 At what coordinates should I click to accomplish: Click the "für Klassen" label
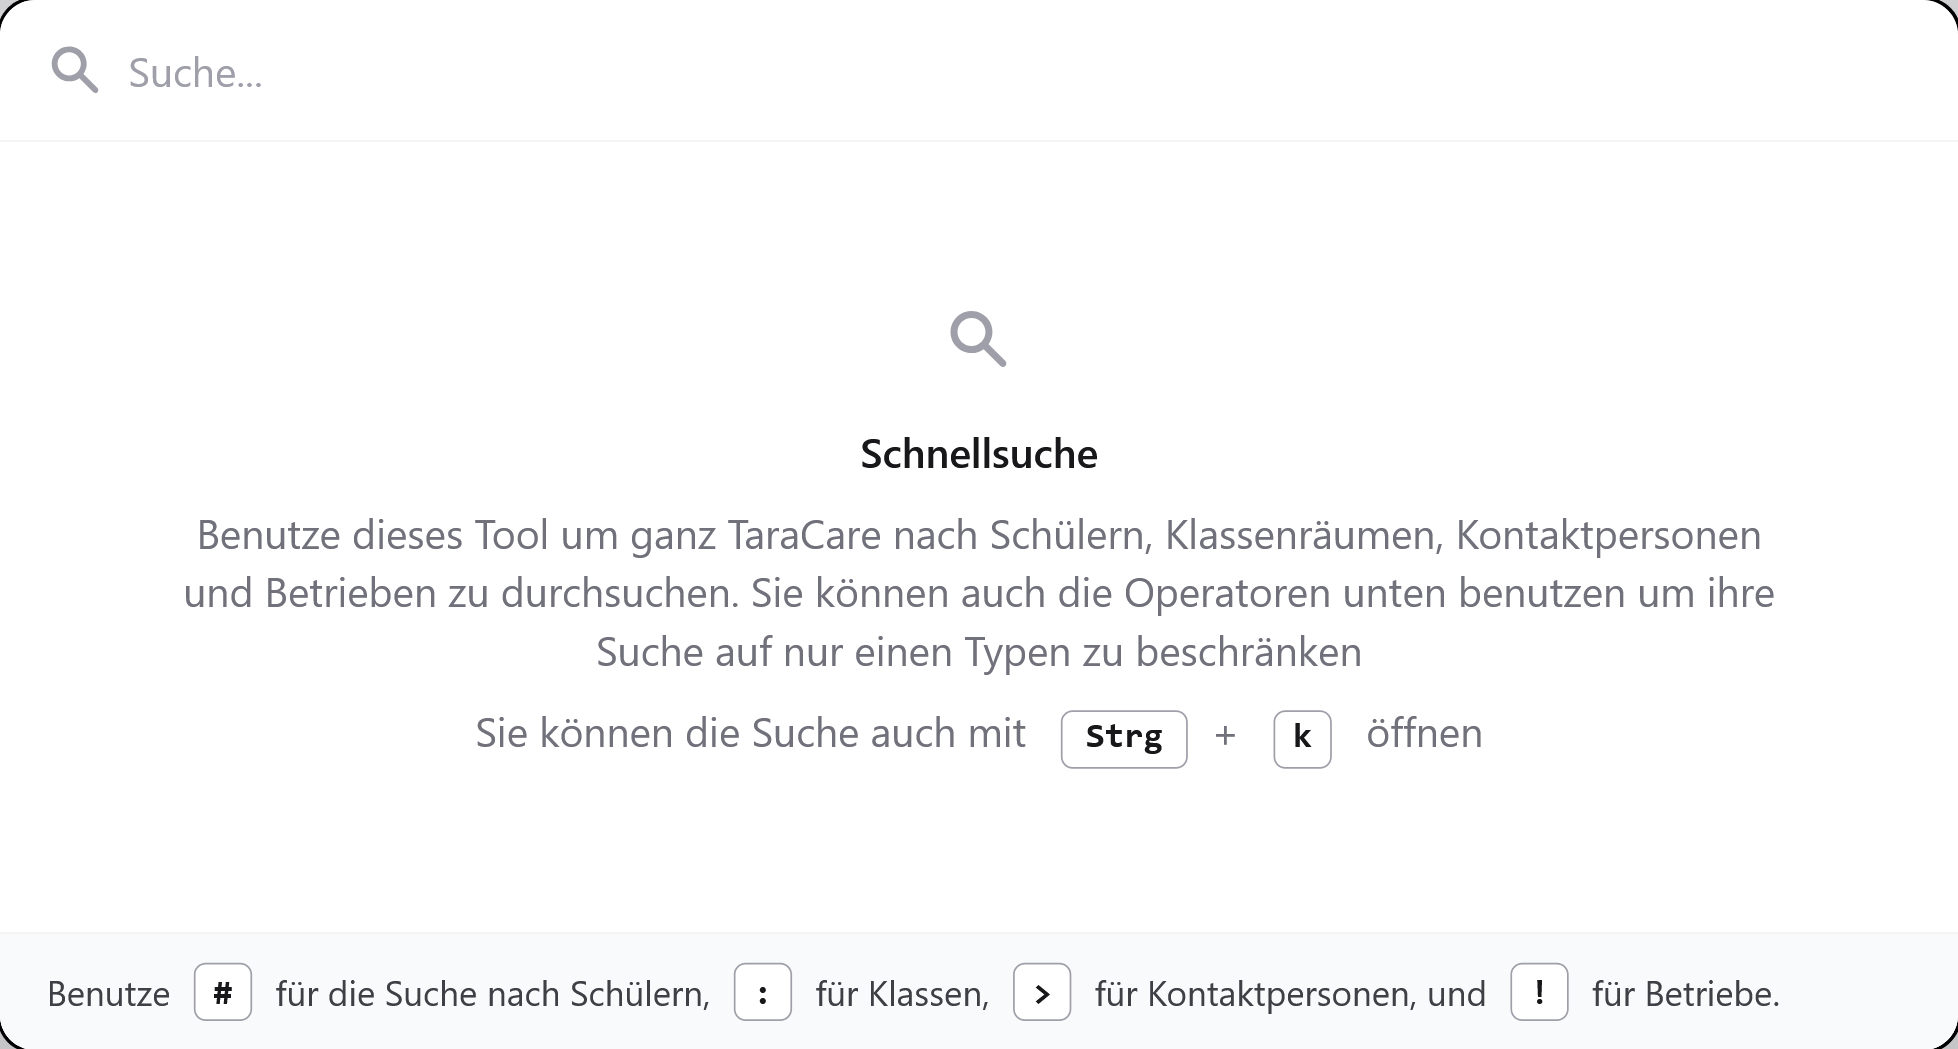pyautogui.click(x=902, y=994)
